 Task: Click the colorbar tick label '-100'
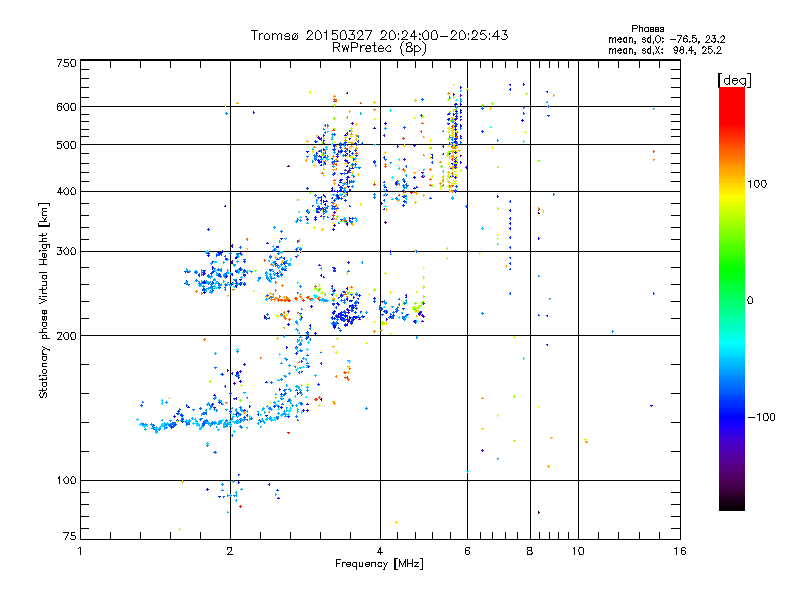762,417
